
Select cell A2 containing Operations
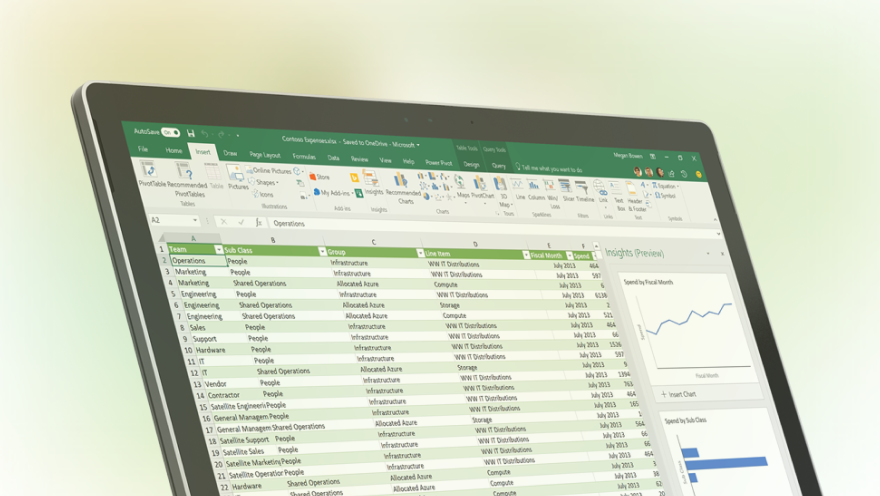pos(198,260)
